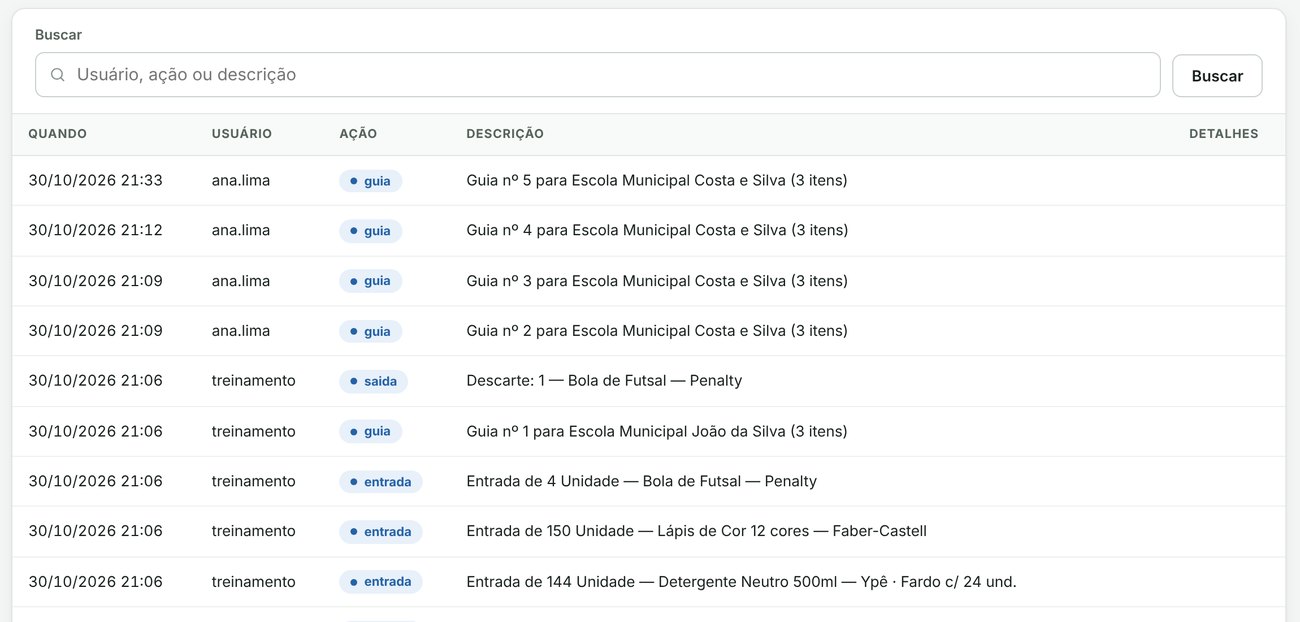Click the guia badge in the Guia nº 2 row
The image size is (1300, 622).
pyautogui.click(x=371, y=331)
